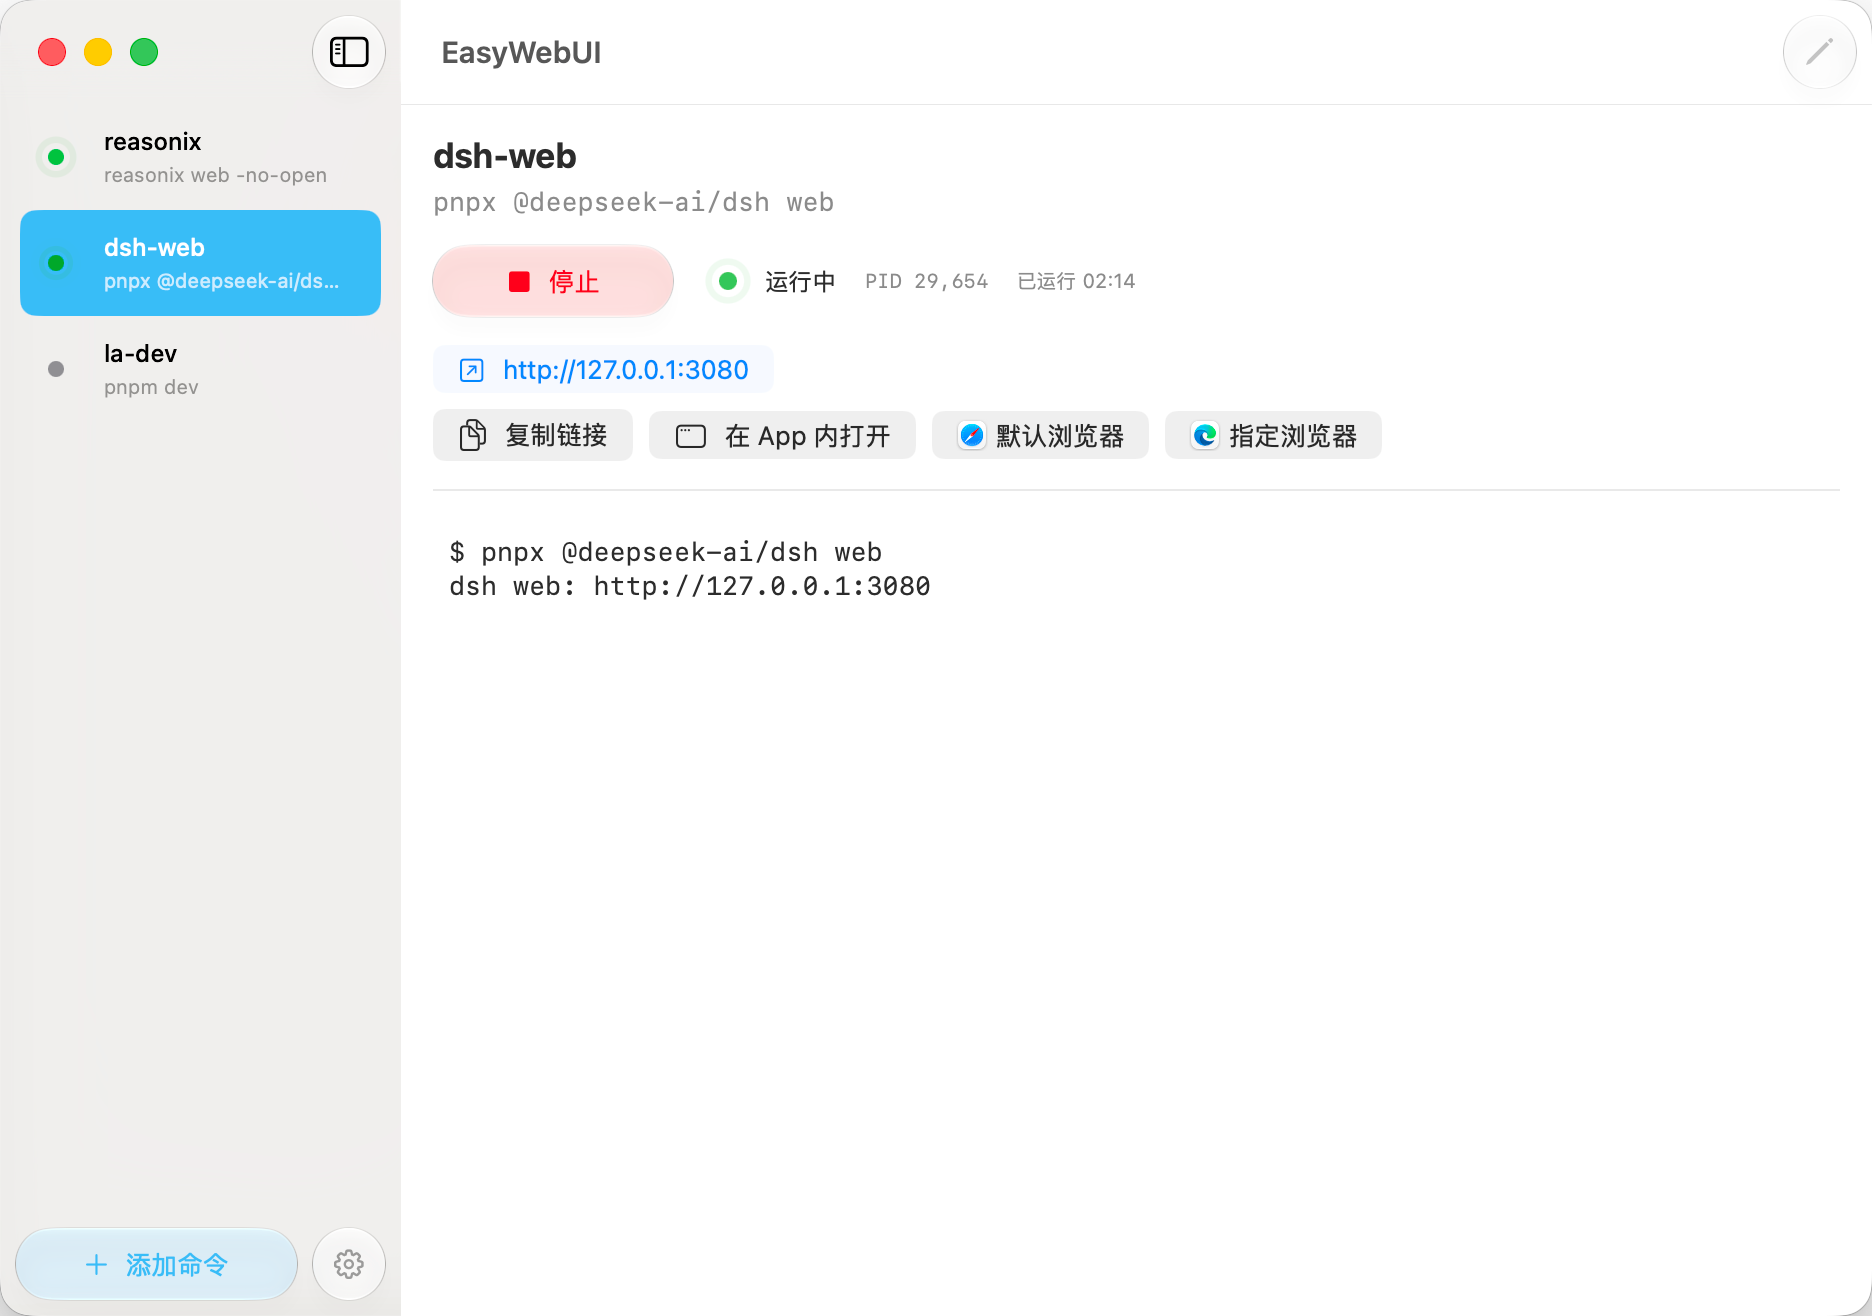Click 添加命令 button
The height and width of the screenshot is (1316, 1872).
[156, 1264]
